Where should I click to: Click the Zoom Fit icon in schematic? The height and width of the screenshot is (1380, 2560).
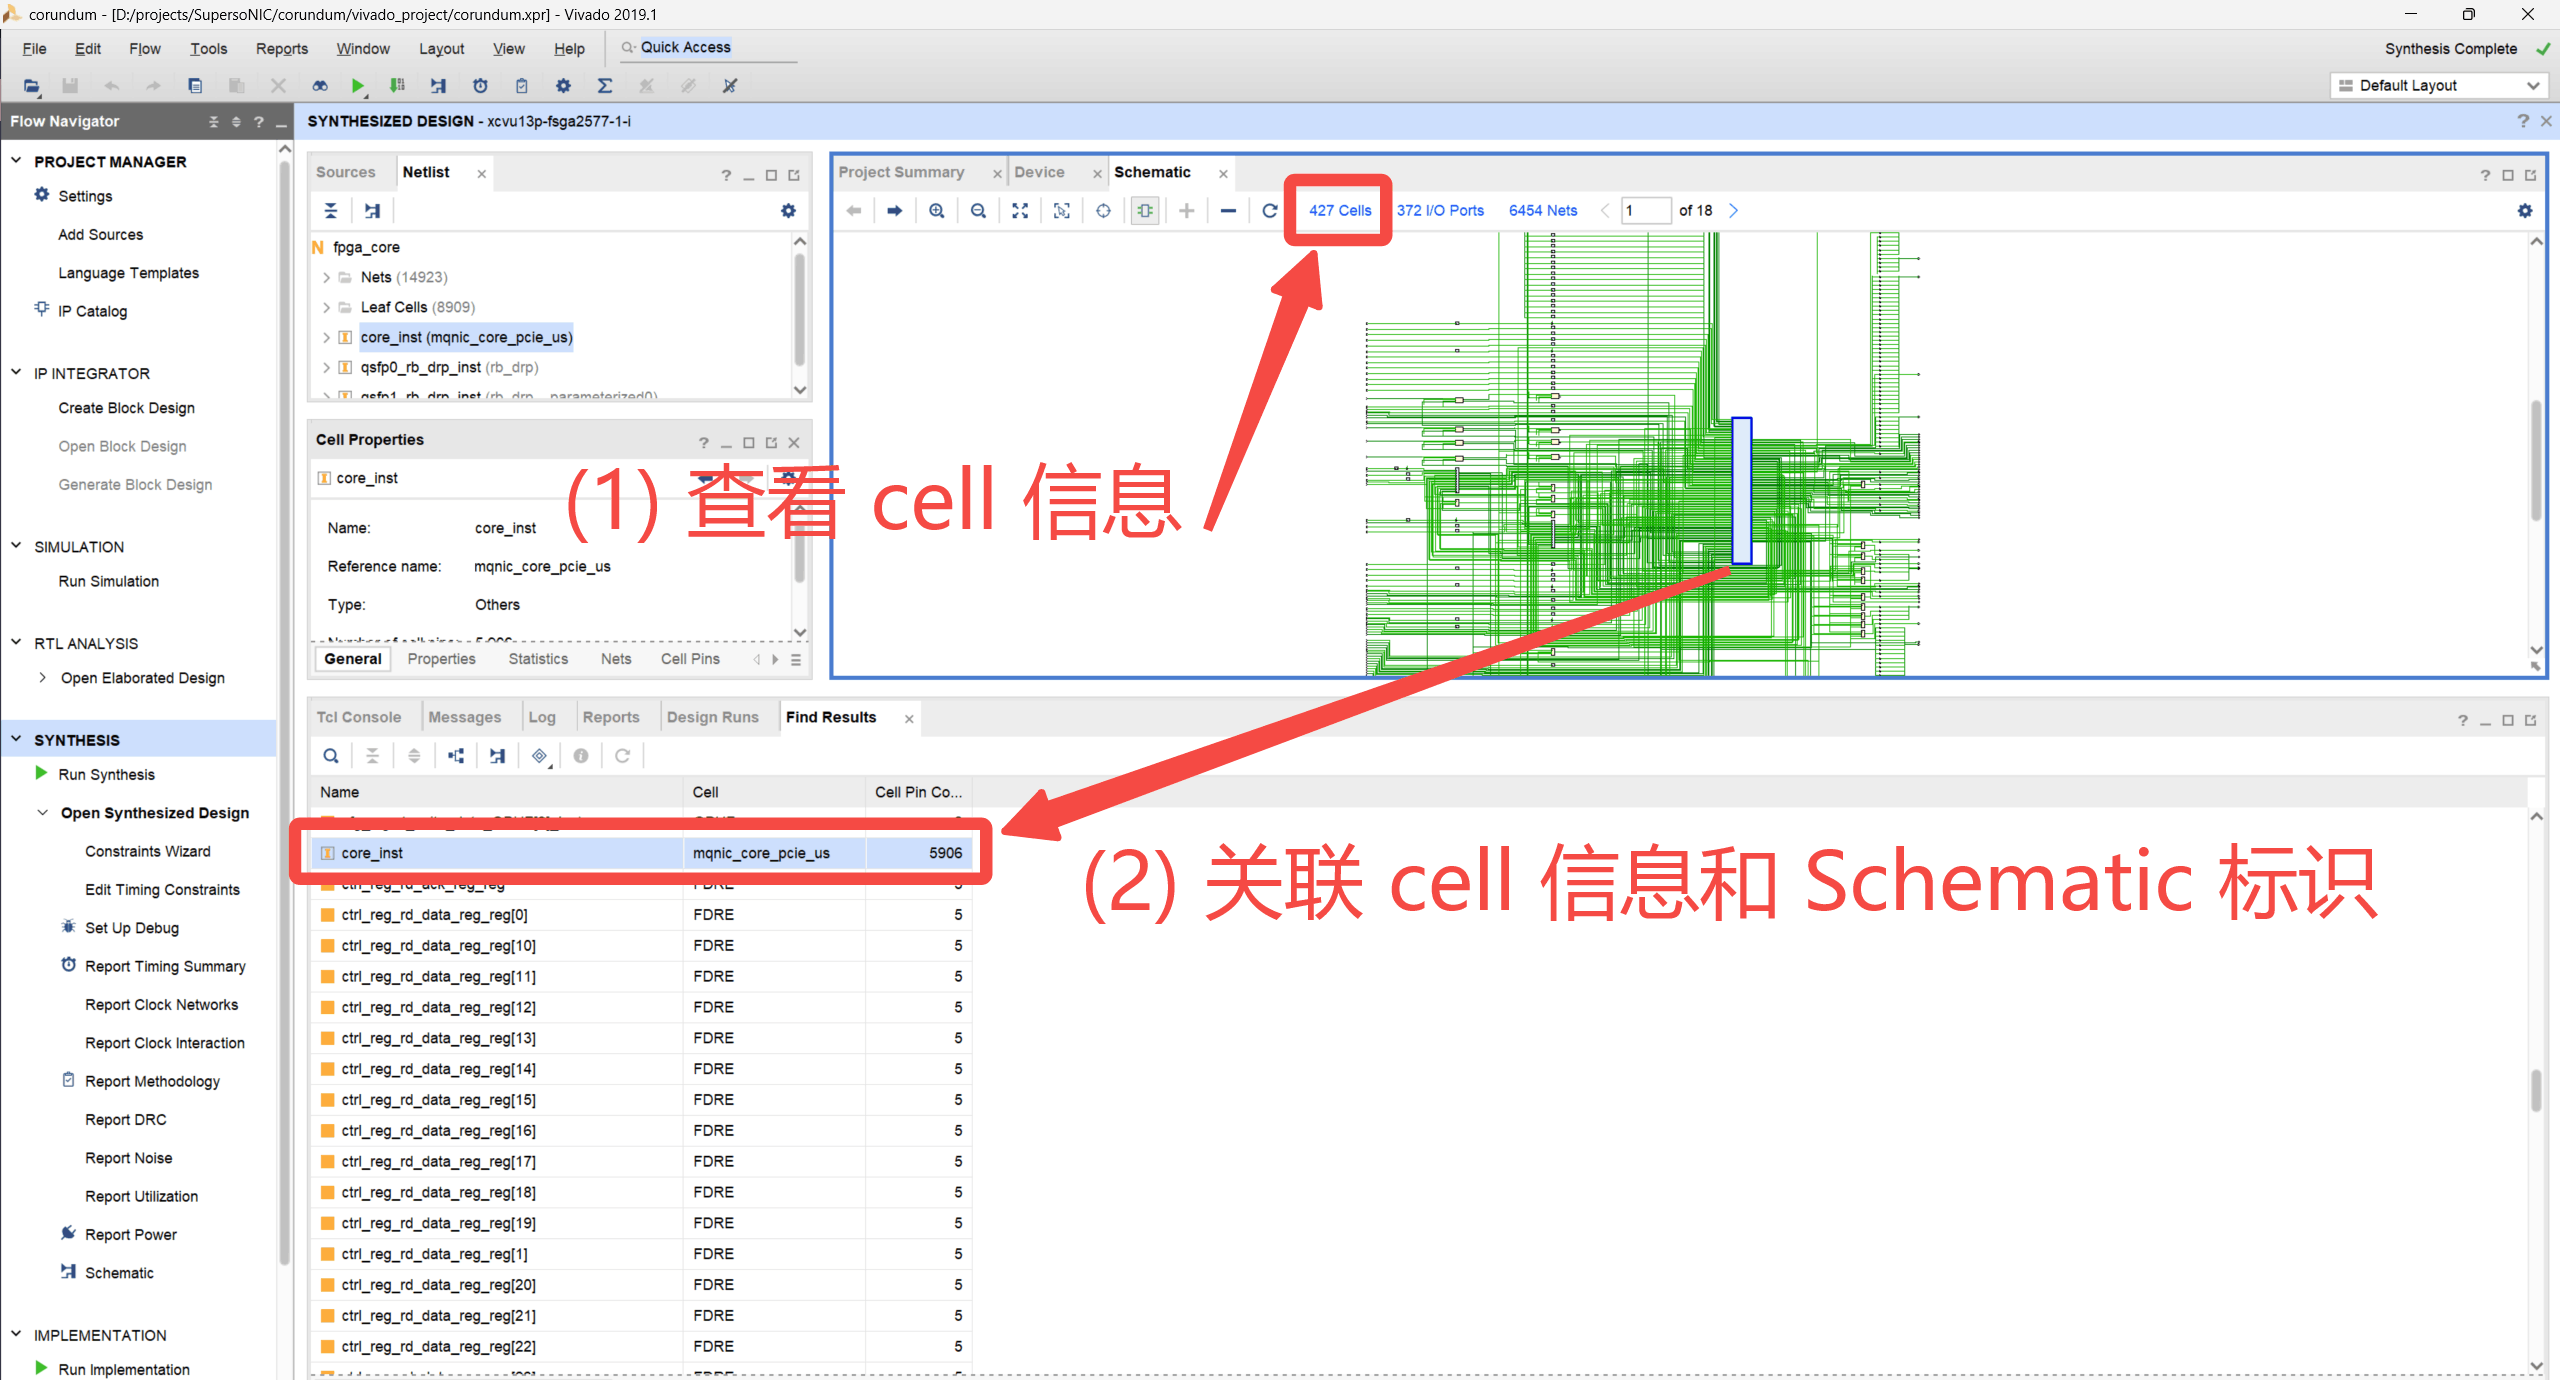click(x=1020, y=211)
